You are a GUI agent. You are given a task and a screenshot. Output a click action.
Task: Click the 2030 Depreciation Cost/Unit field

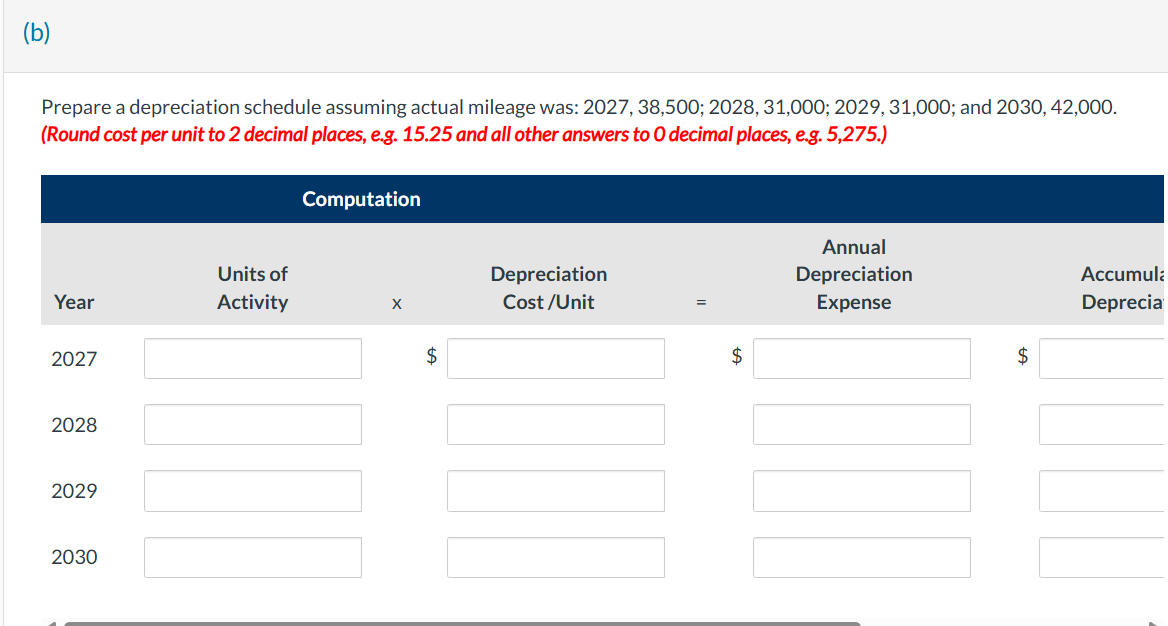coord(556,557)
